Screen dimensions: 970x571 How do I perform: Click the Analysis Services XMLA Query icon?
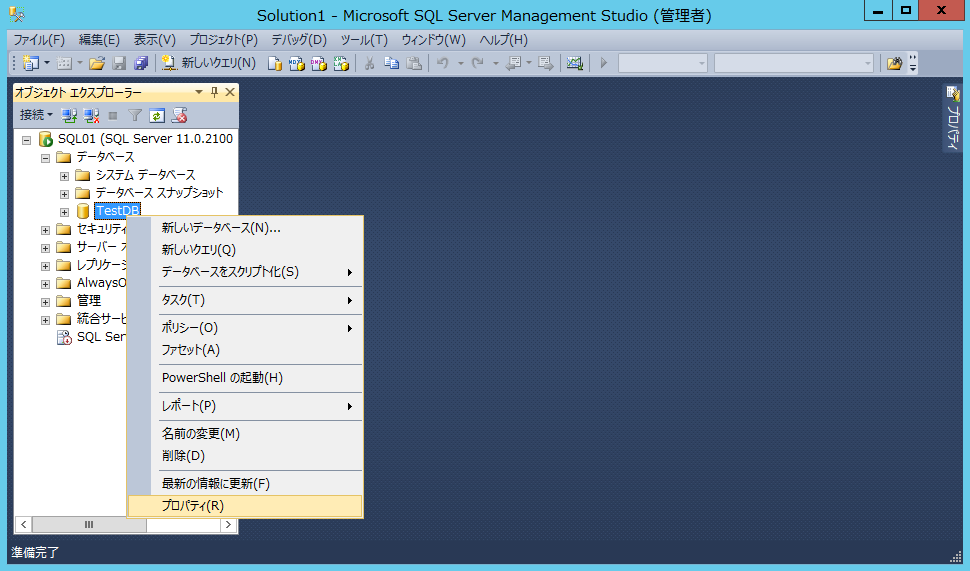pos(341,63)
